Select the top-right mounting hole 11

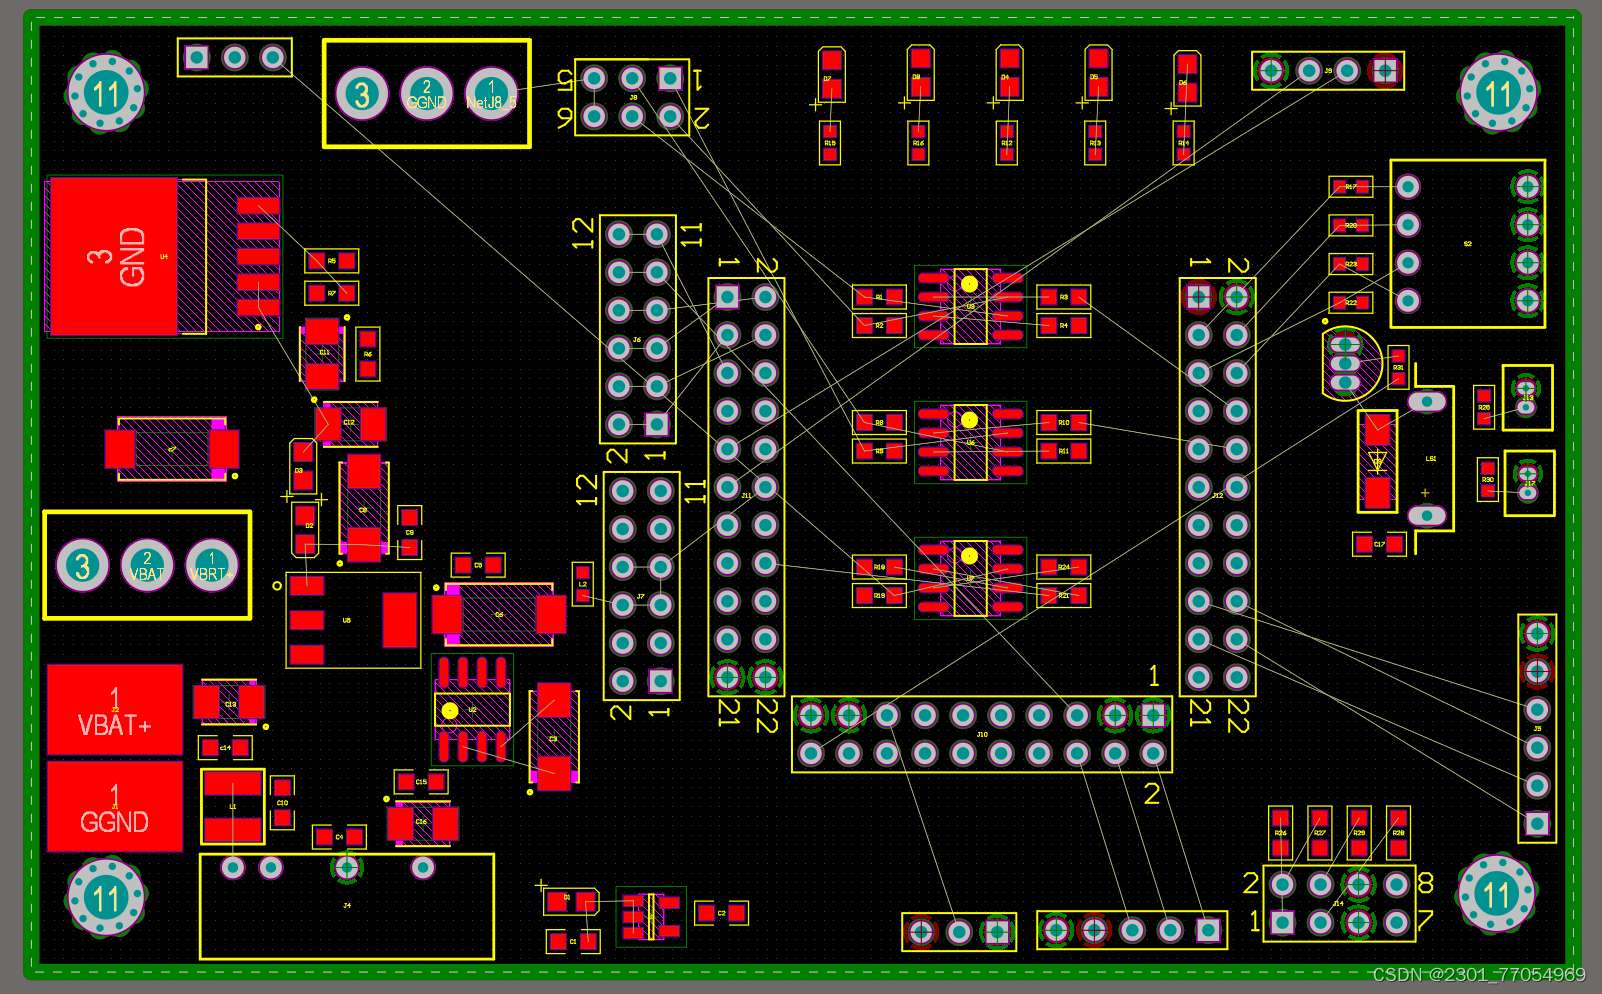click(x=1497, y=94)
